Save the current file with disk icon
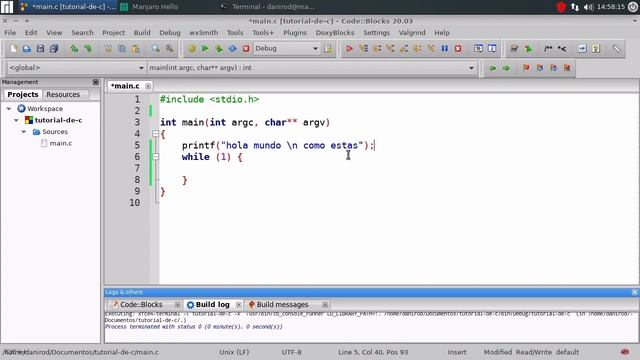Viewport: 640px width, 360px height. click(x=40, y=49)
